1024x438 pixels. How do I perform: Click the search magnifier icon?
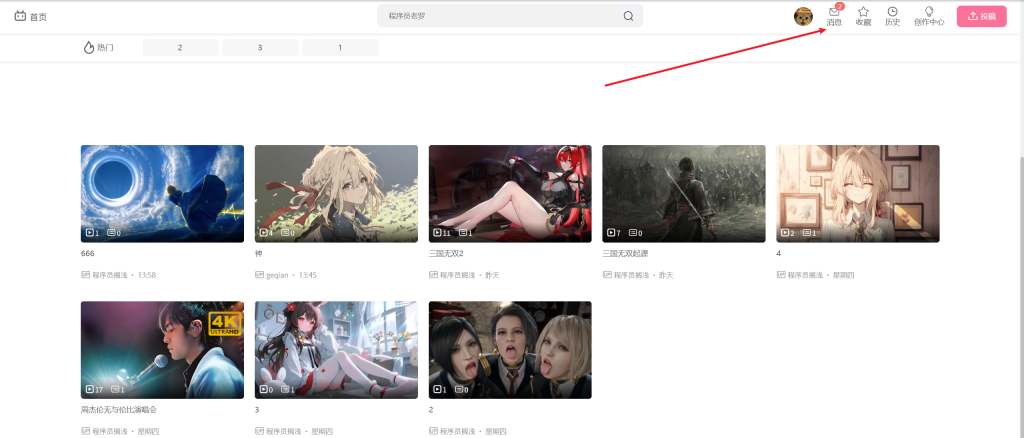(x=628, y=16)
